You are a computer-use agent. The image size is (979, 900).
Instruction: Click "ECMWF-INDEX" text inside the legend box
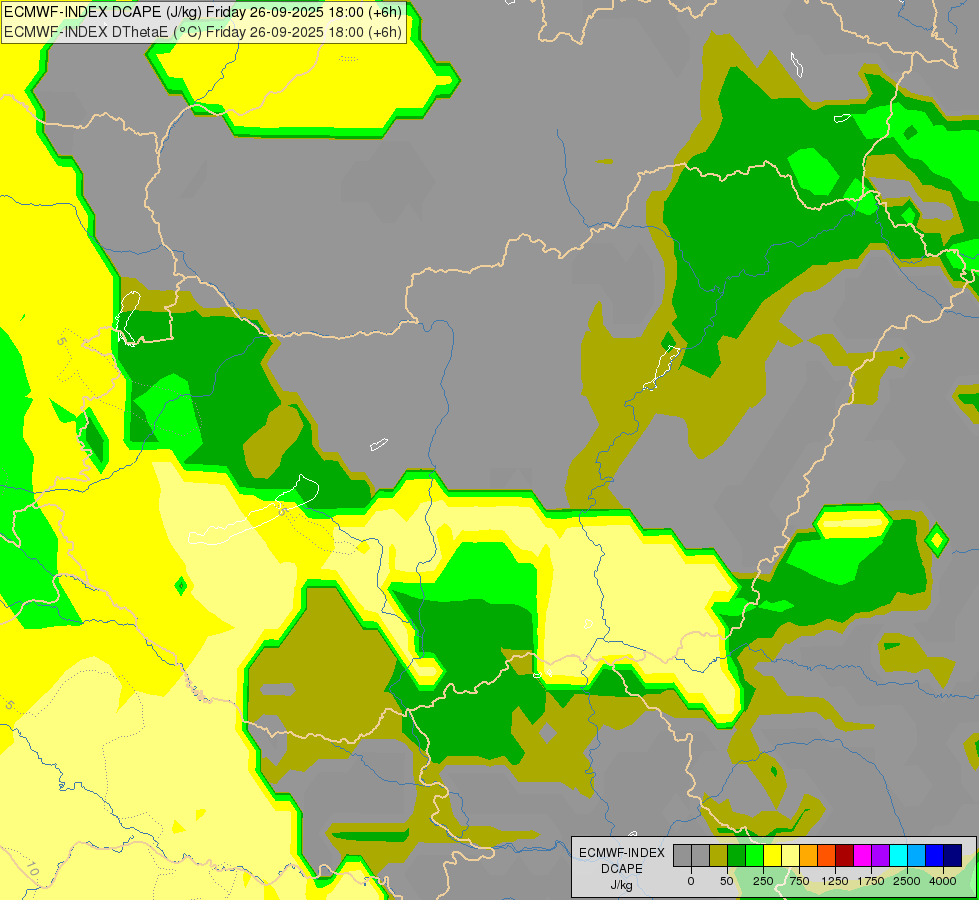pos(622,853)
